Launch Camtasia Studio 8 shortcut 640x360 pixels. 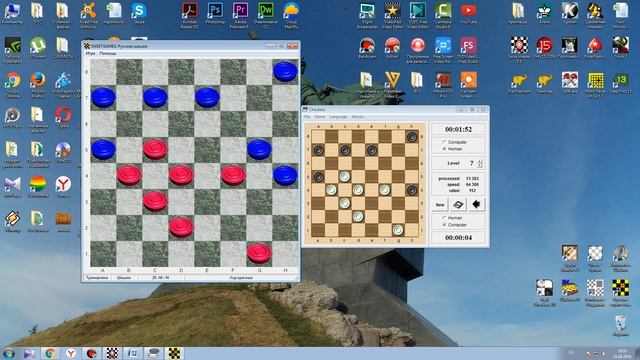click(443, 14)
